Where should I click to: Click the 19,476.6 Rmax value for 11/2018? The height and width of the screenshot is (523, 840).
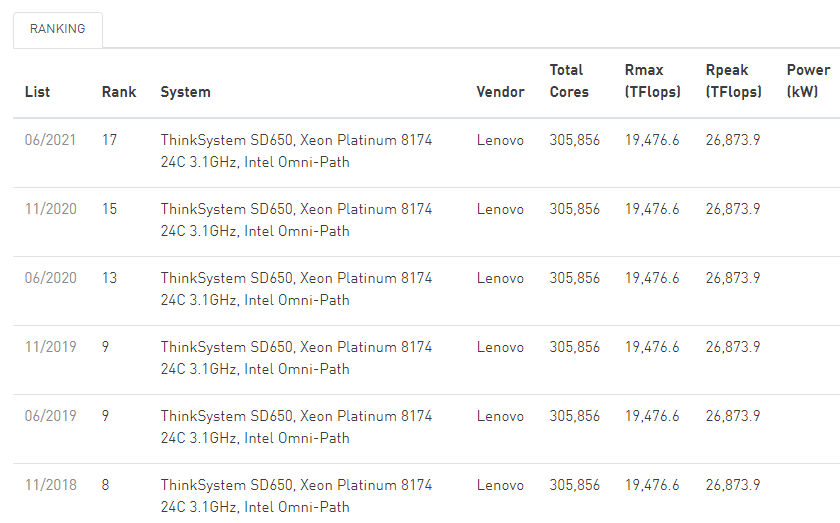[x=652, y=485]
